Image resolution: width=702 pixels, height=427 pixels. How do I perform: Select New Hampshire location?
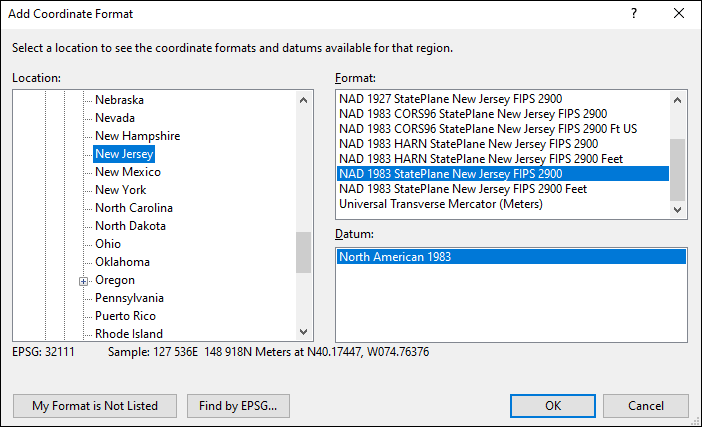point(137,136)
